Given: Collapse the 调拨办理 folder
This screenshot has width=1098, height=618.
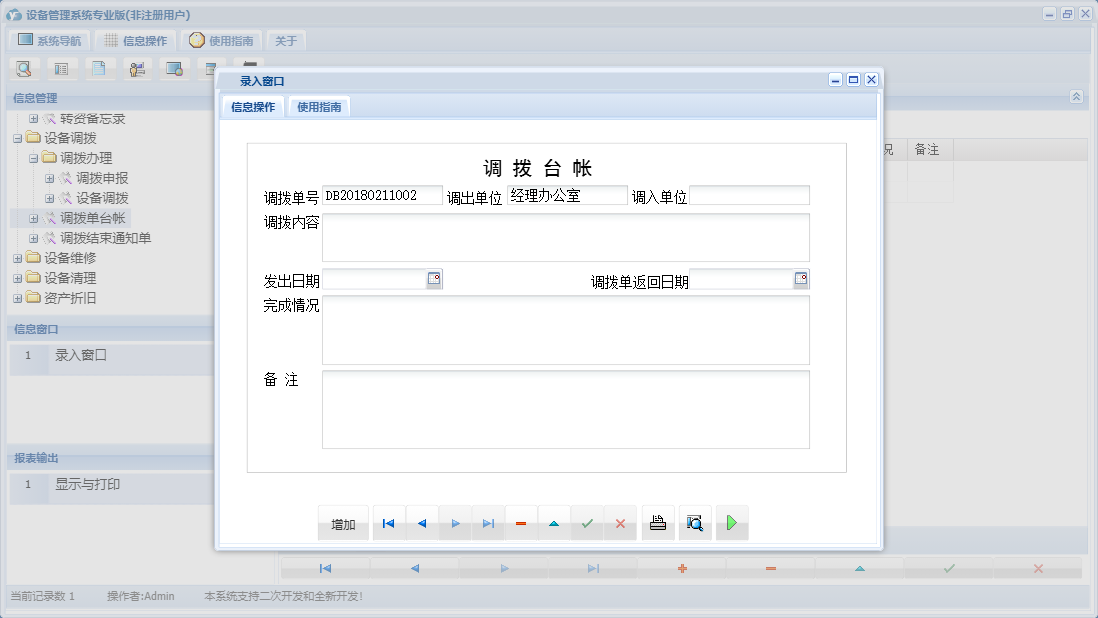Looking at the screenshot, I should pyautogui.click(x=32, y=158).
